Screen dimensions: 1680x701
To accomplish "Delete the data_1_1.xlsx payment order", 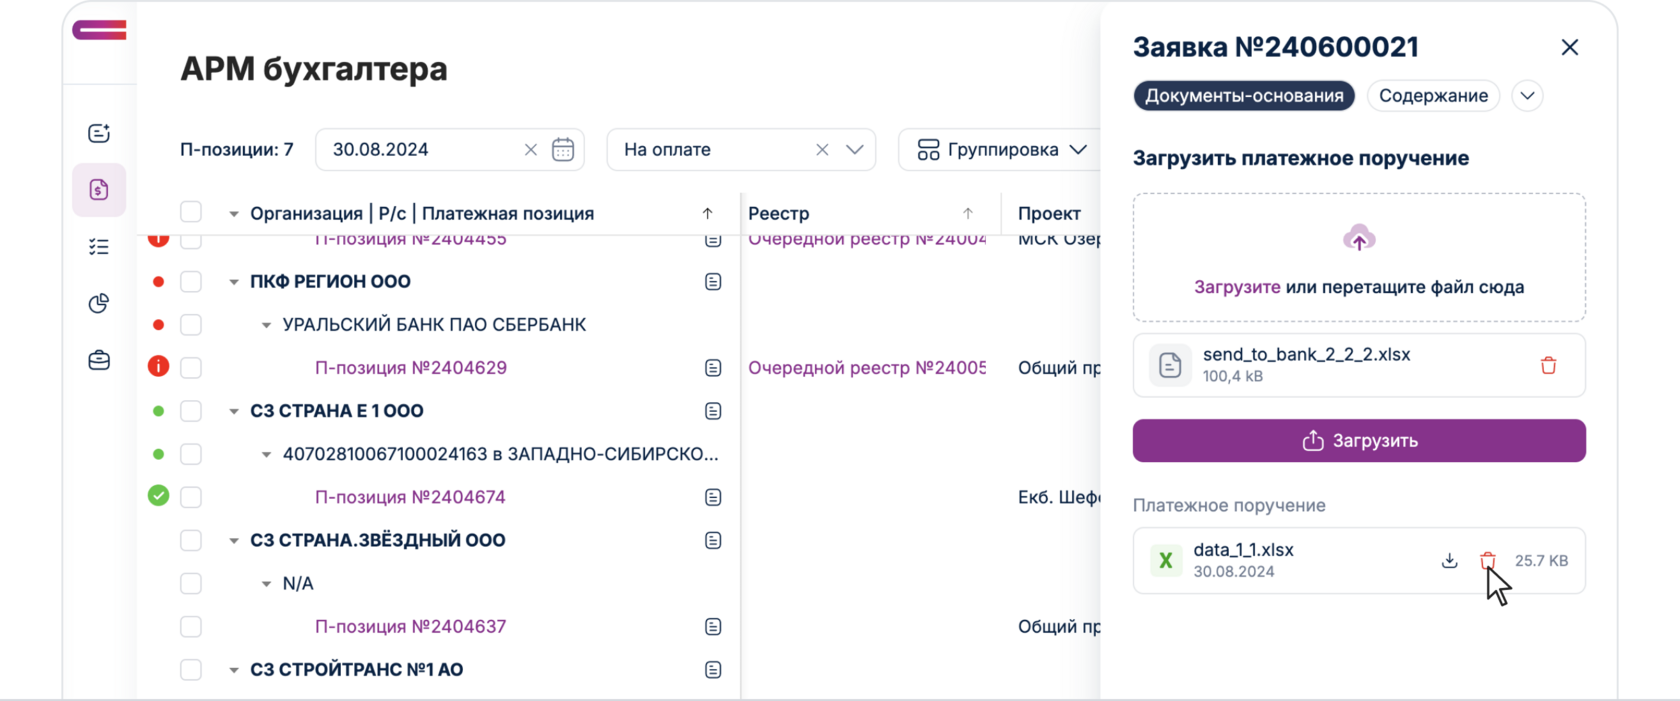I will click(1488, 561).
